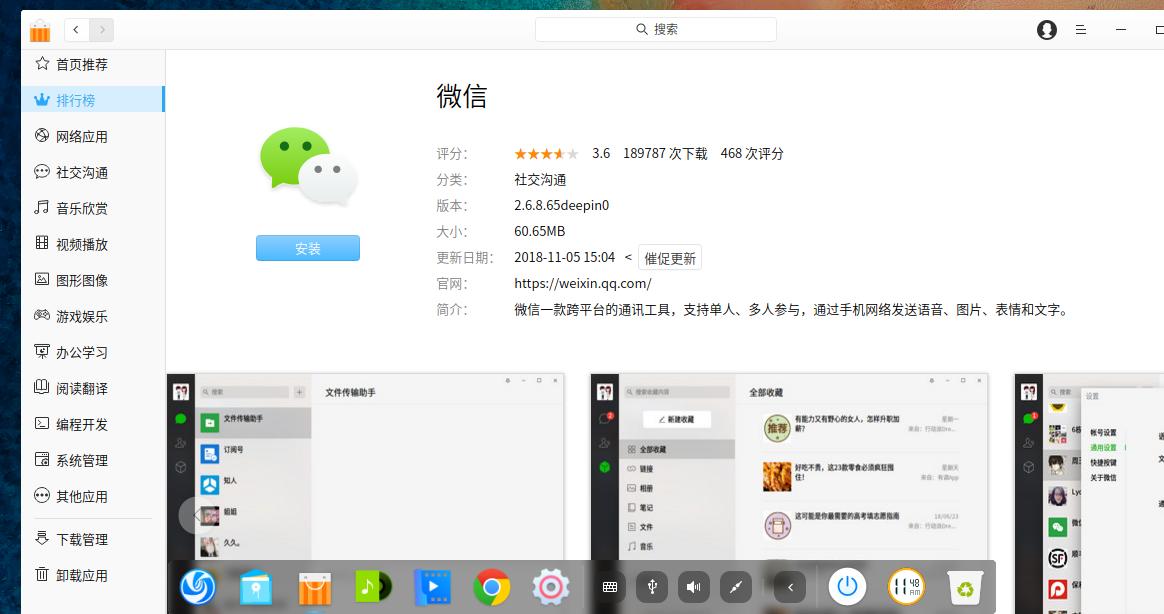Rate WeChat by clicking the fifth star

coord(572,153)
